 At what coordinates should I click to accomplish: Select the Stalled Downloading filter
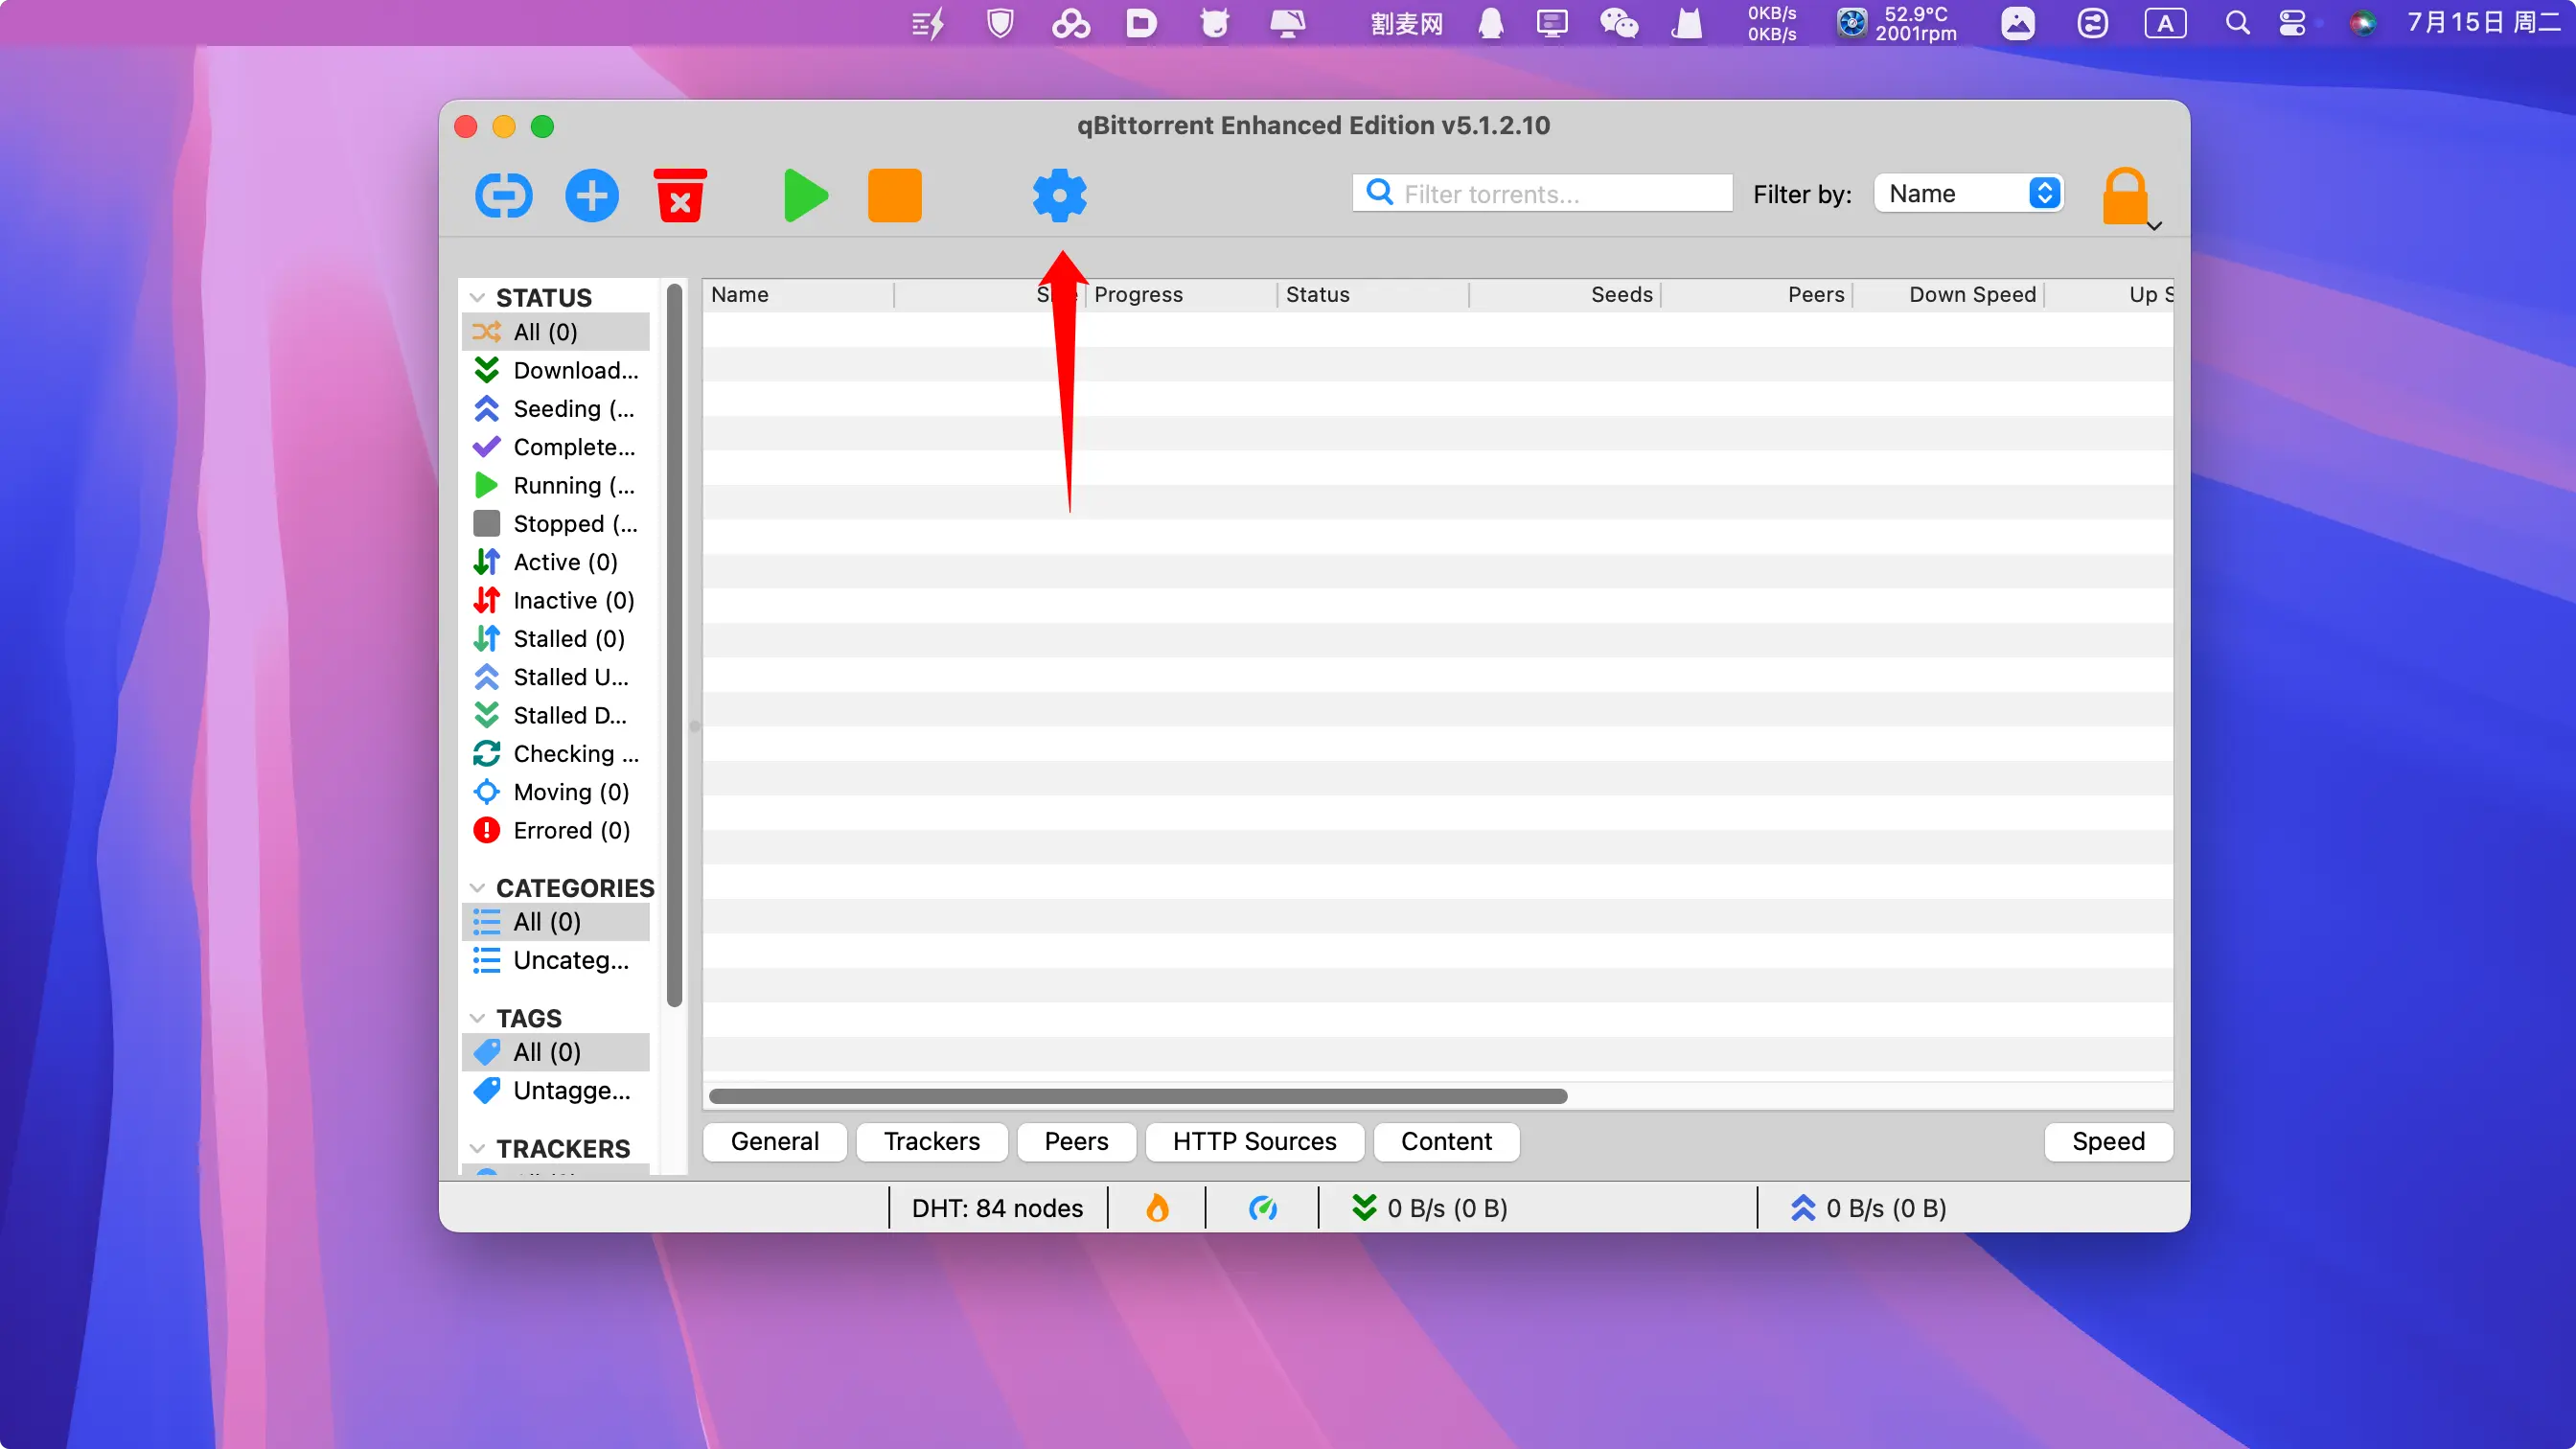click(556, 716)
